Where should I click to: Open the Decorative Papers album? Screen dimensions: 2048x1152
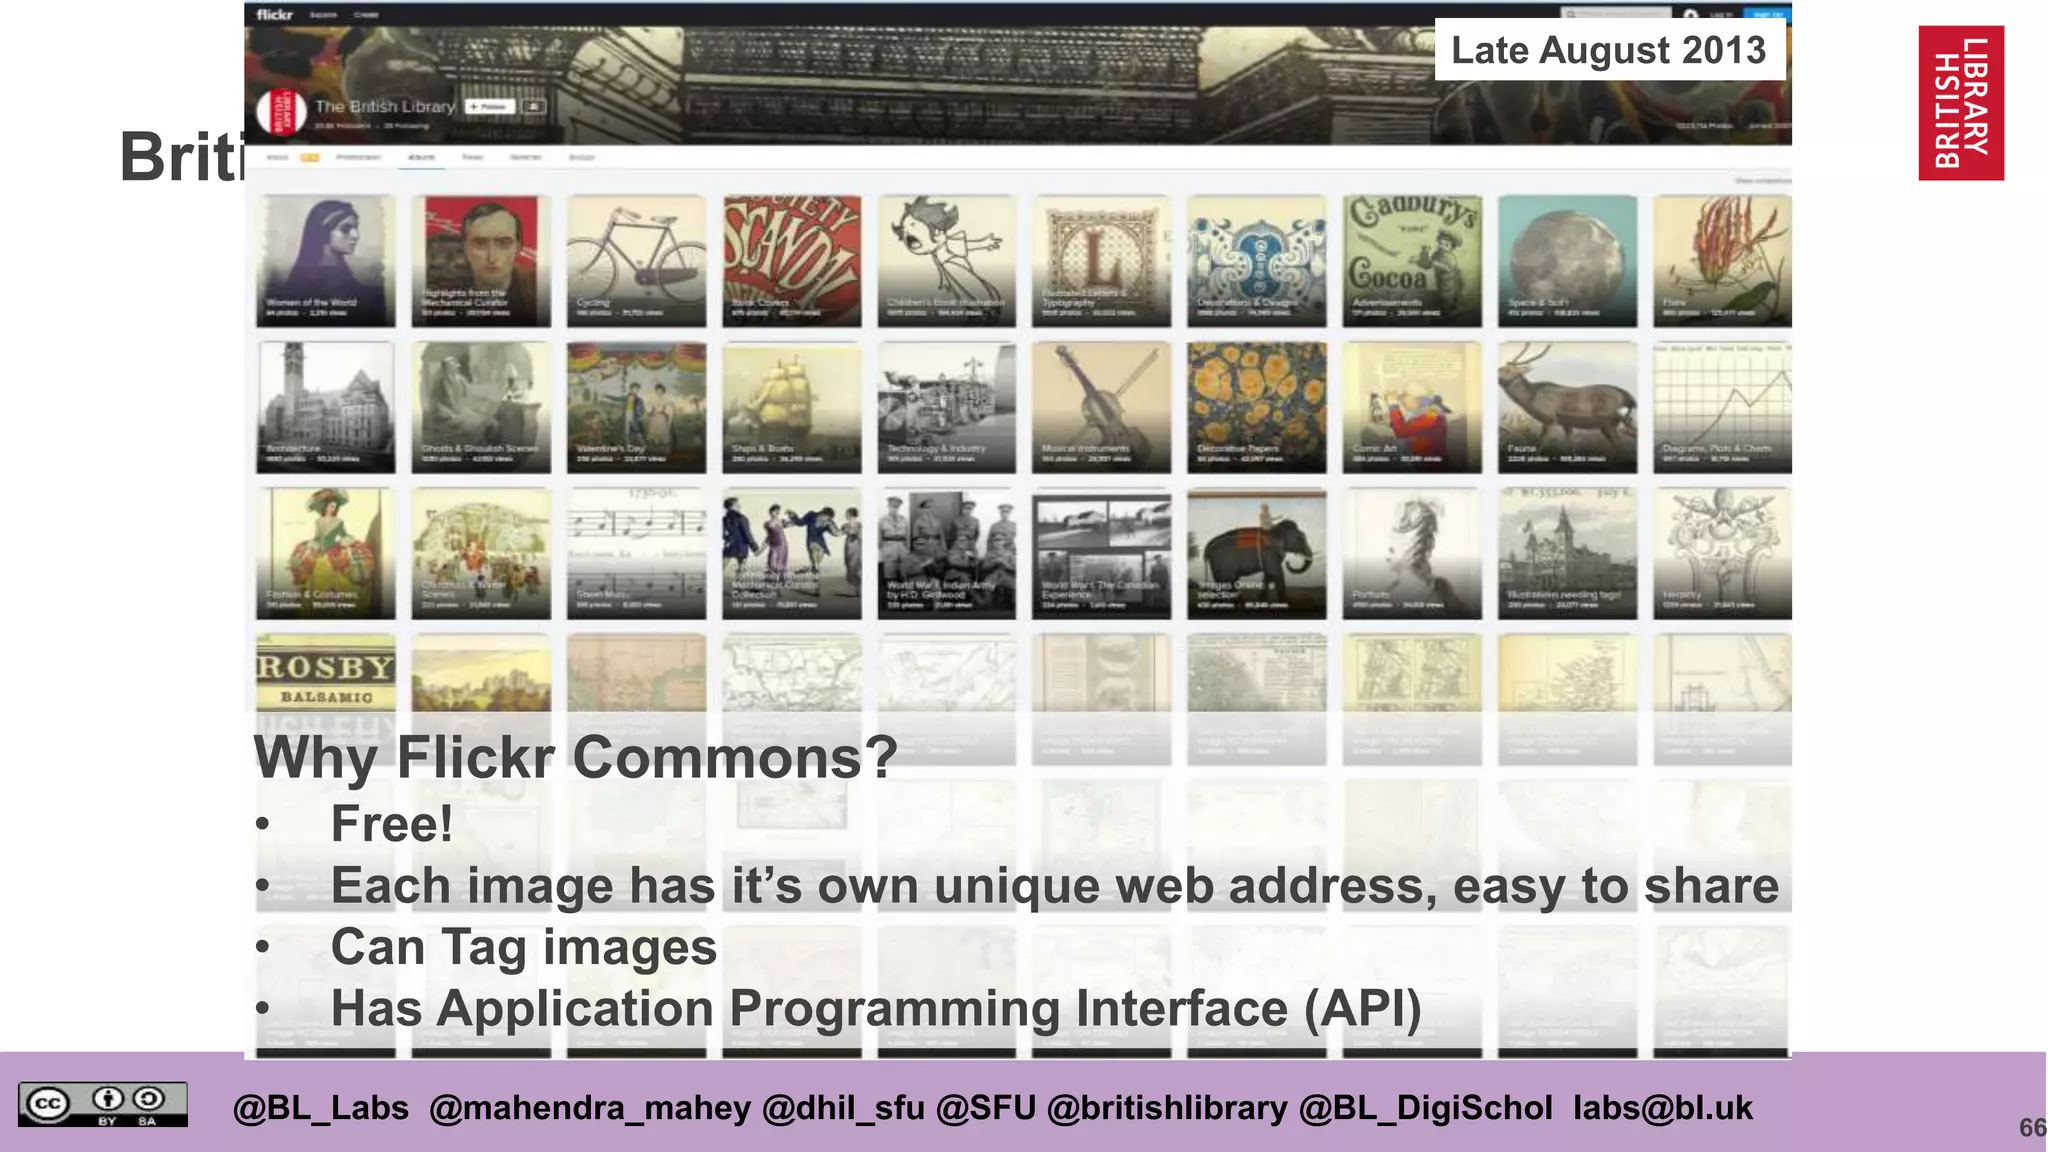[x=1257, y=407]
